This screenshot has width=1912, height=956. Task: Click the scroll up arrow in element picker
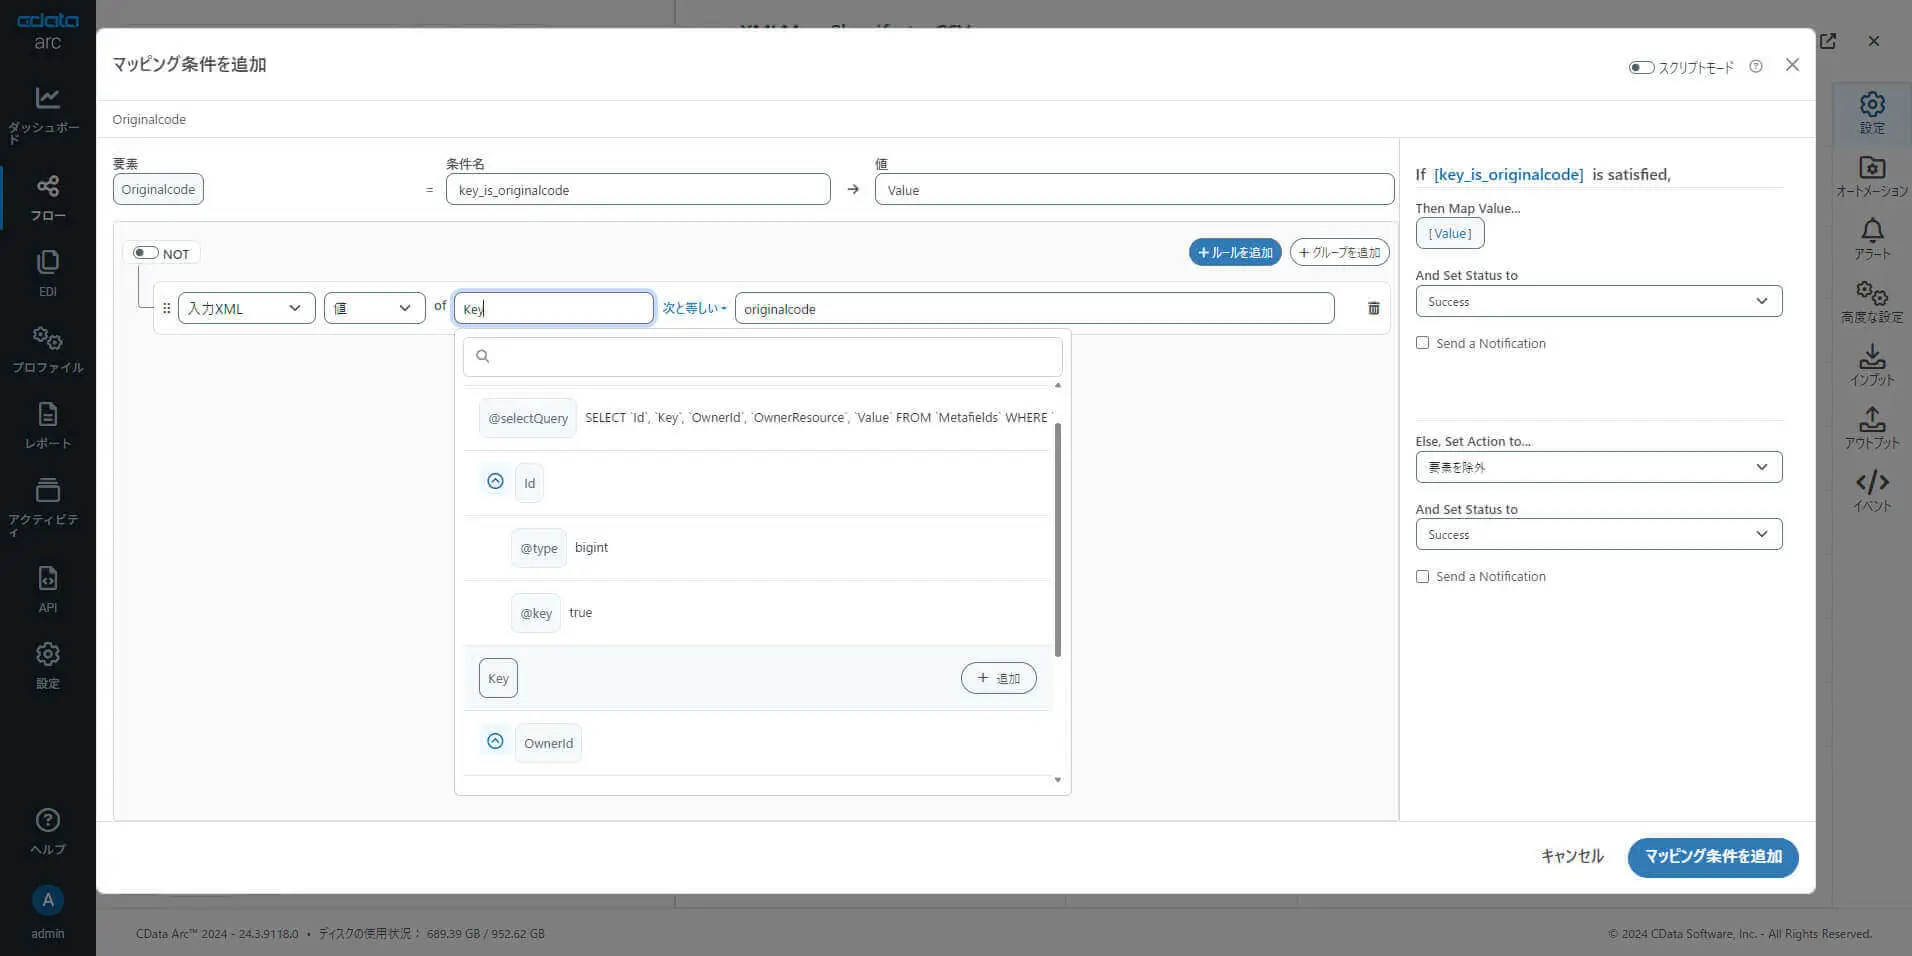(x=1058, y=385)
